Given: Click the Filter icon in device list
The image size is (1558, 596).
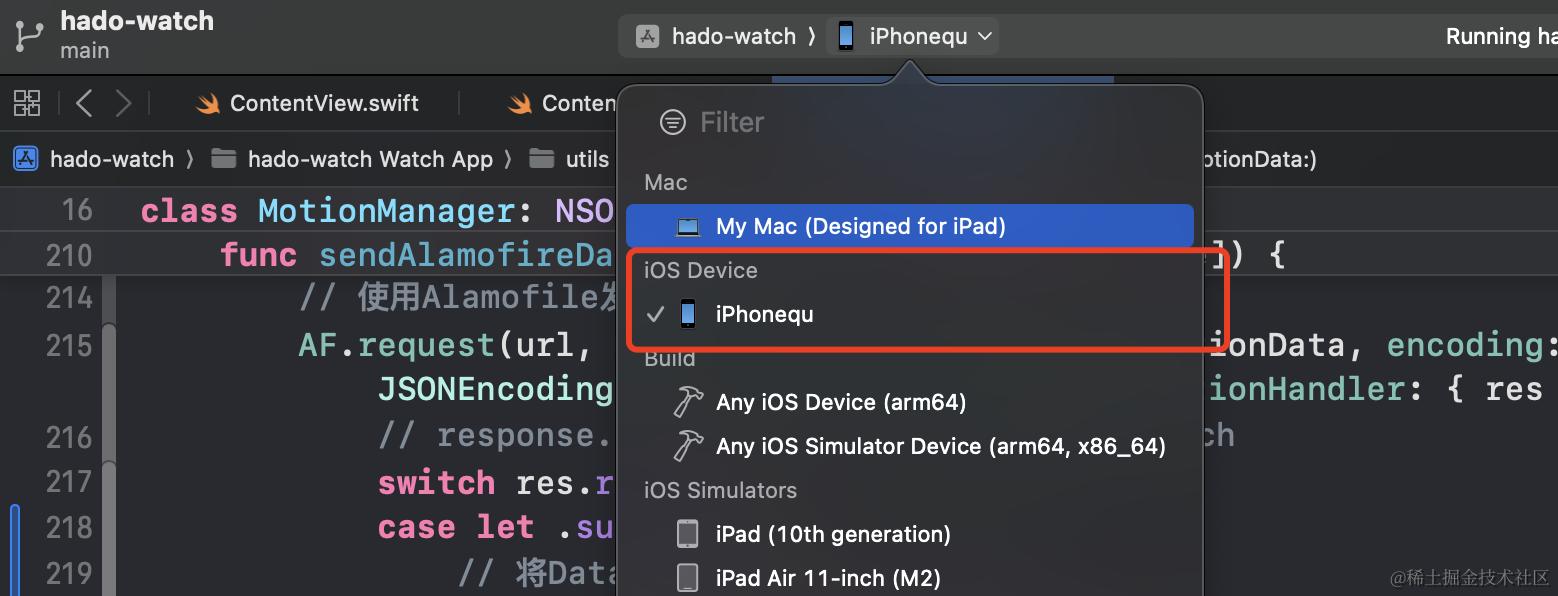Looking at the screenshot, I should [x=673, y=122].
